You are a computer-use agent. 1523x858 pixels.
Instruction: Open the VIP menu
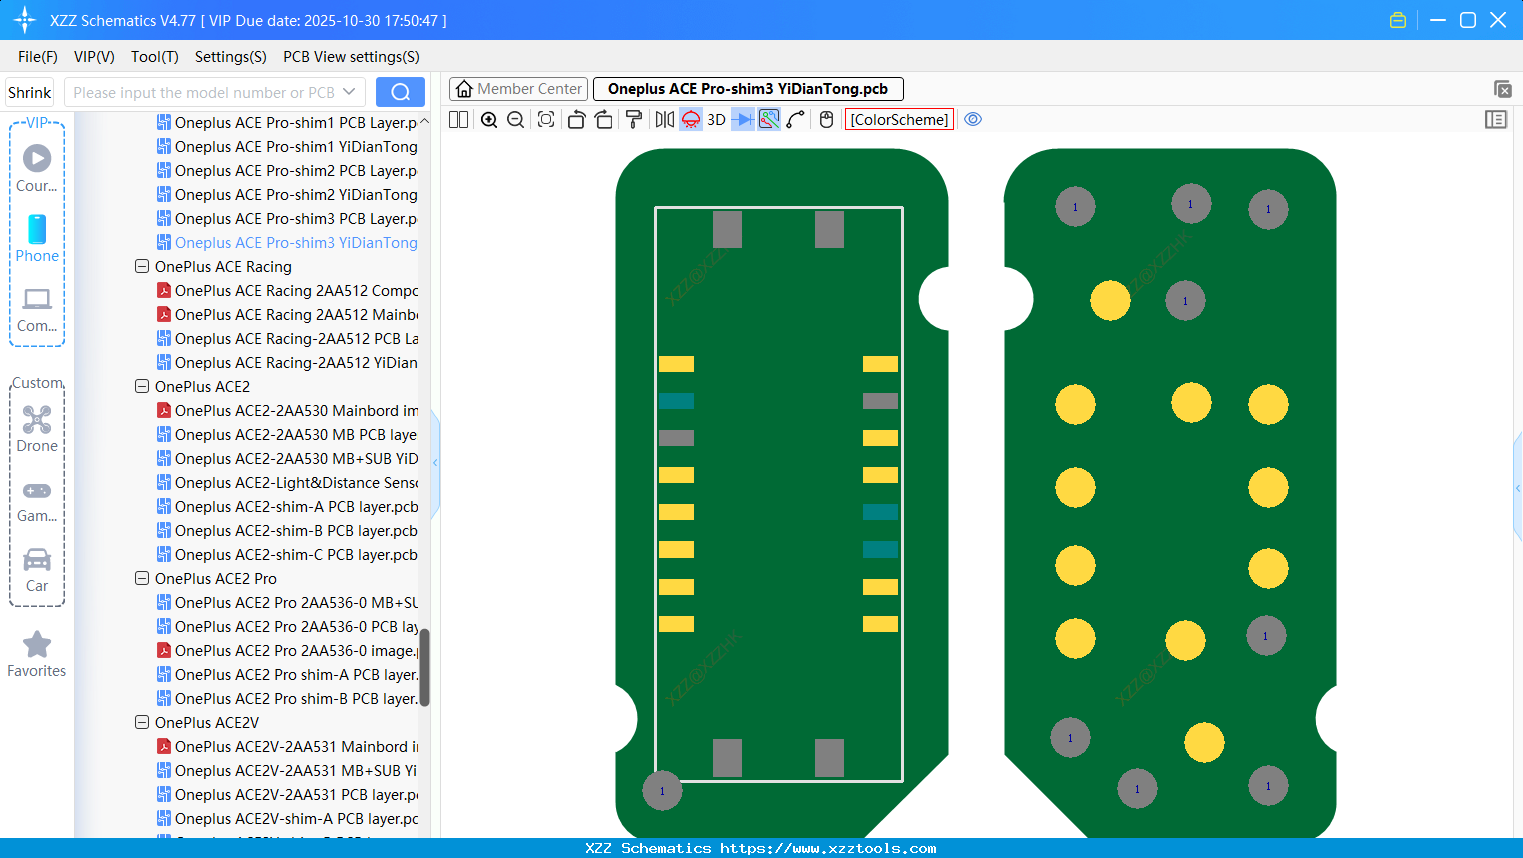point(94,57)
